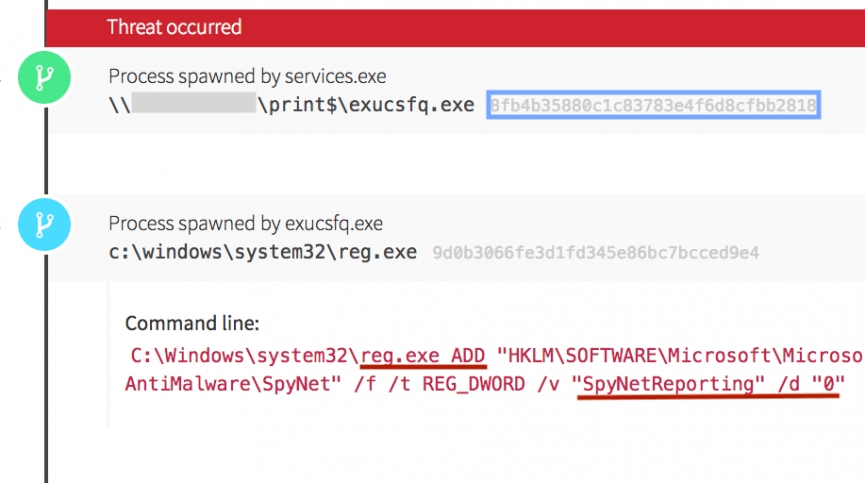Click the blue exucsfq.exe process node icon
This screenshot has width=865, height=483.
pyautogui.click(x=46, y=224)
